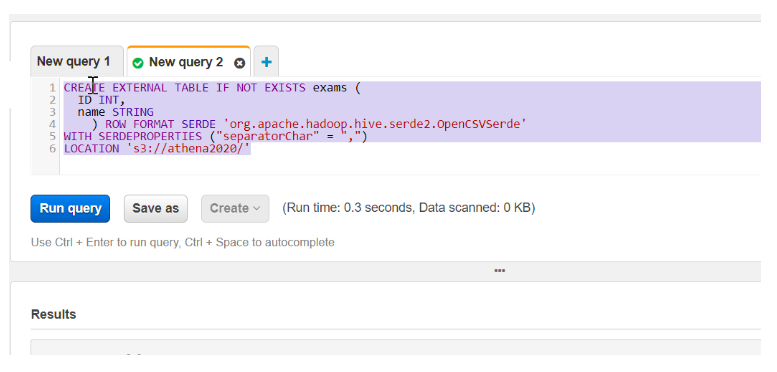Click the LOCATION 's3://athena2020/' line
The image size is (777, 372).
pos(157,148)
